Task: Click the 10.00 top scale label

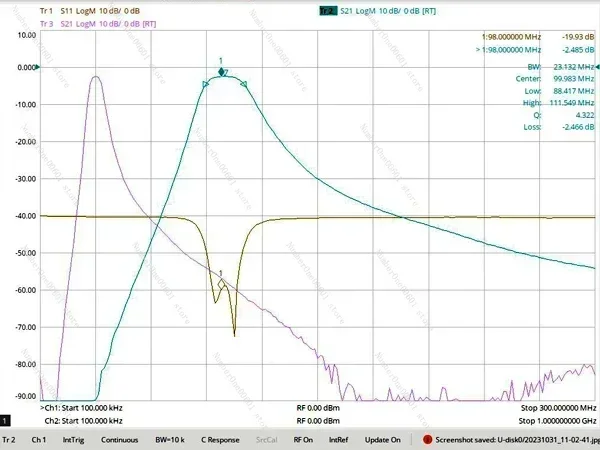Action: [27, 35]
